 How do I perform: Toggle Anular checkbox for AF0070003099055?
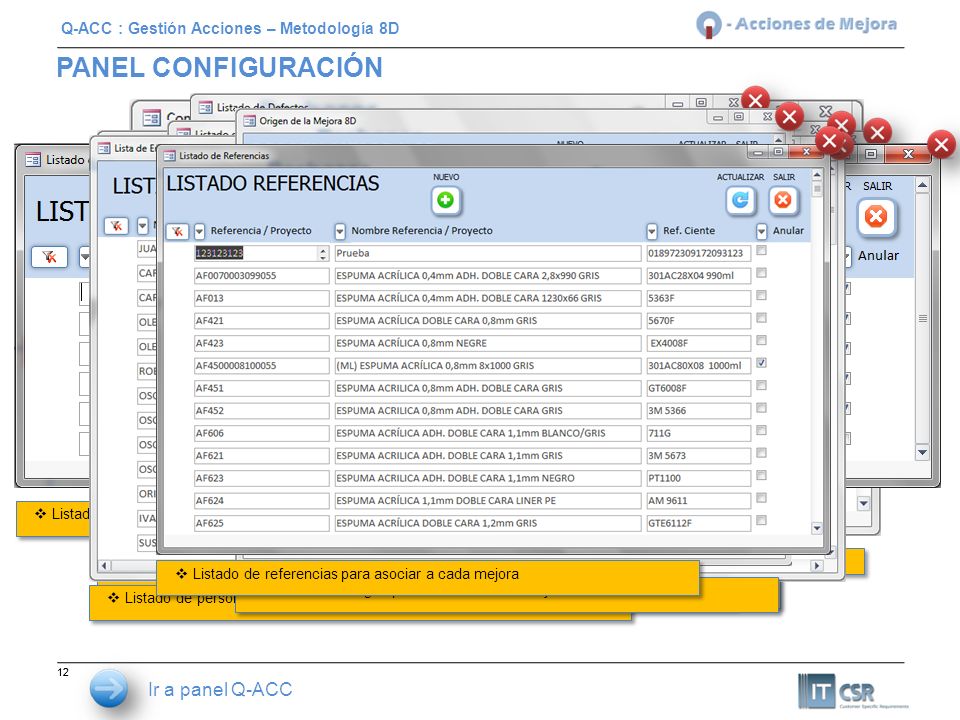[x=761, y=273]
